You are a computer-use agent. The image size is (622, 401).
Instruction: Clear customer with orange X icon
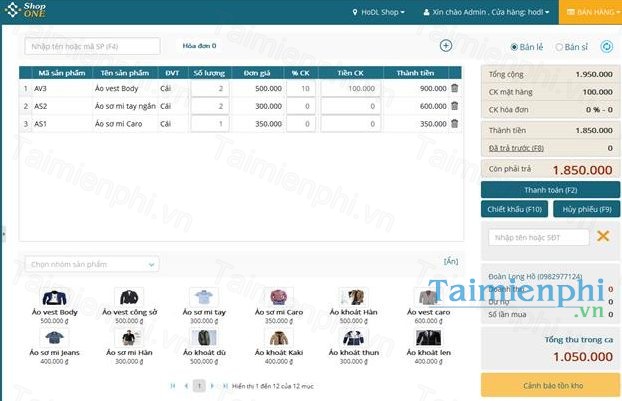coord(602,236)
